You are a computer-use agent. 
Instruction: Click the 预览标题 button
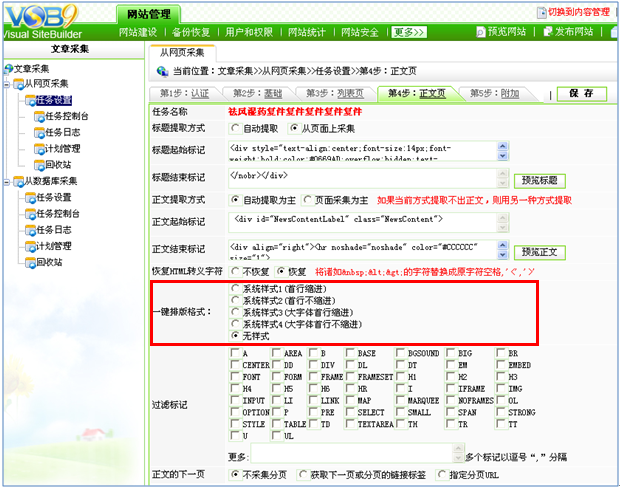click(539, 181)
